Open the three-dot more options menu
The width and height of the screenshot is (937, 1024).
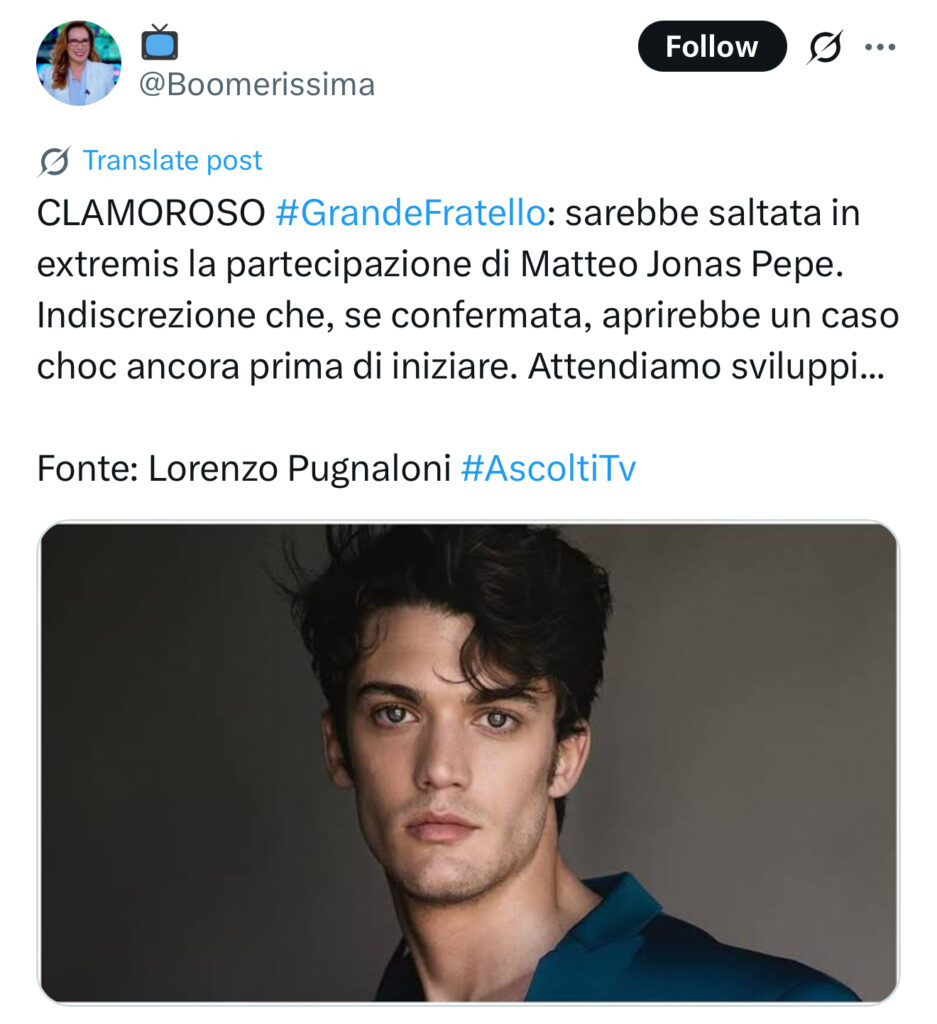[880, 47]
